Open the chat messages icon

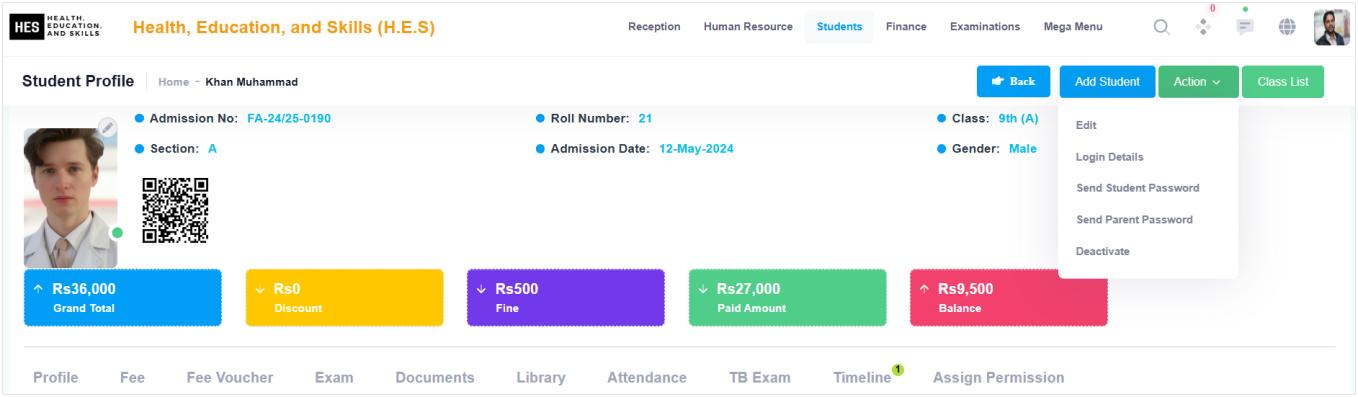(x=1246, y=27)
